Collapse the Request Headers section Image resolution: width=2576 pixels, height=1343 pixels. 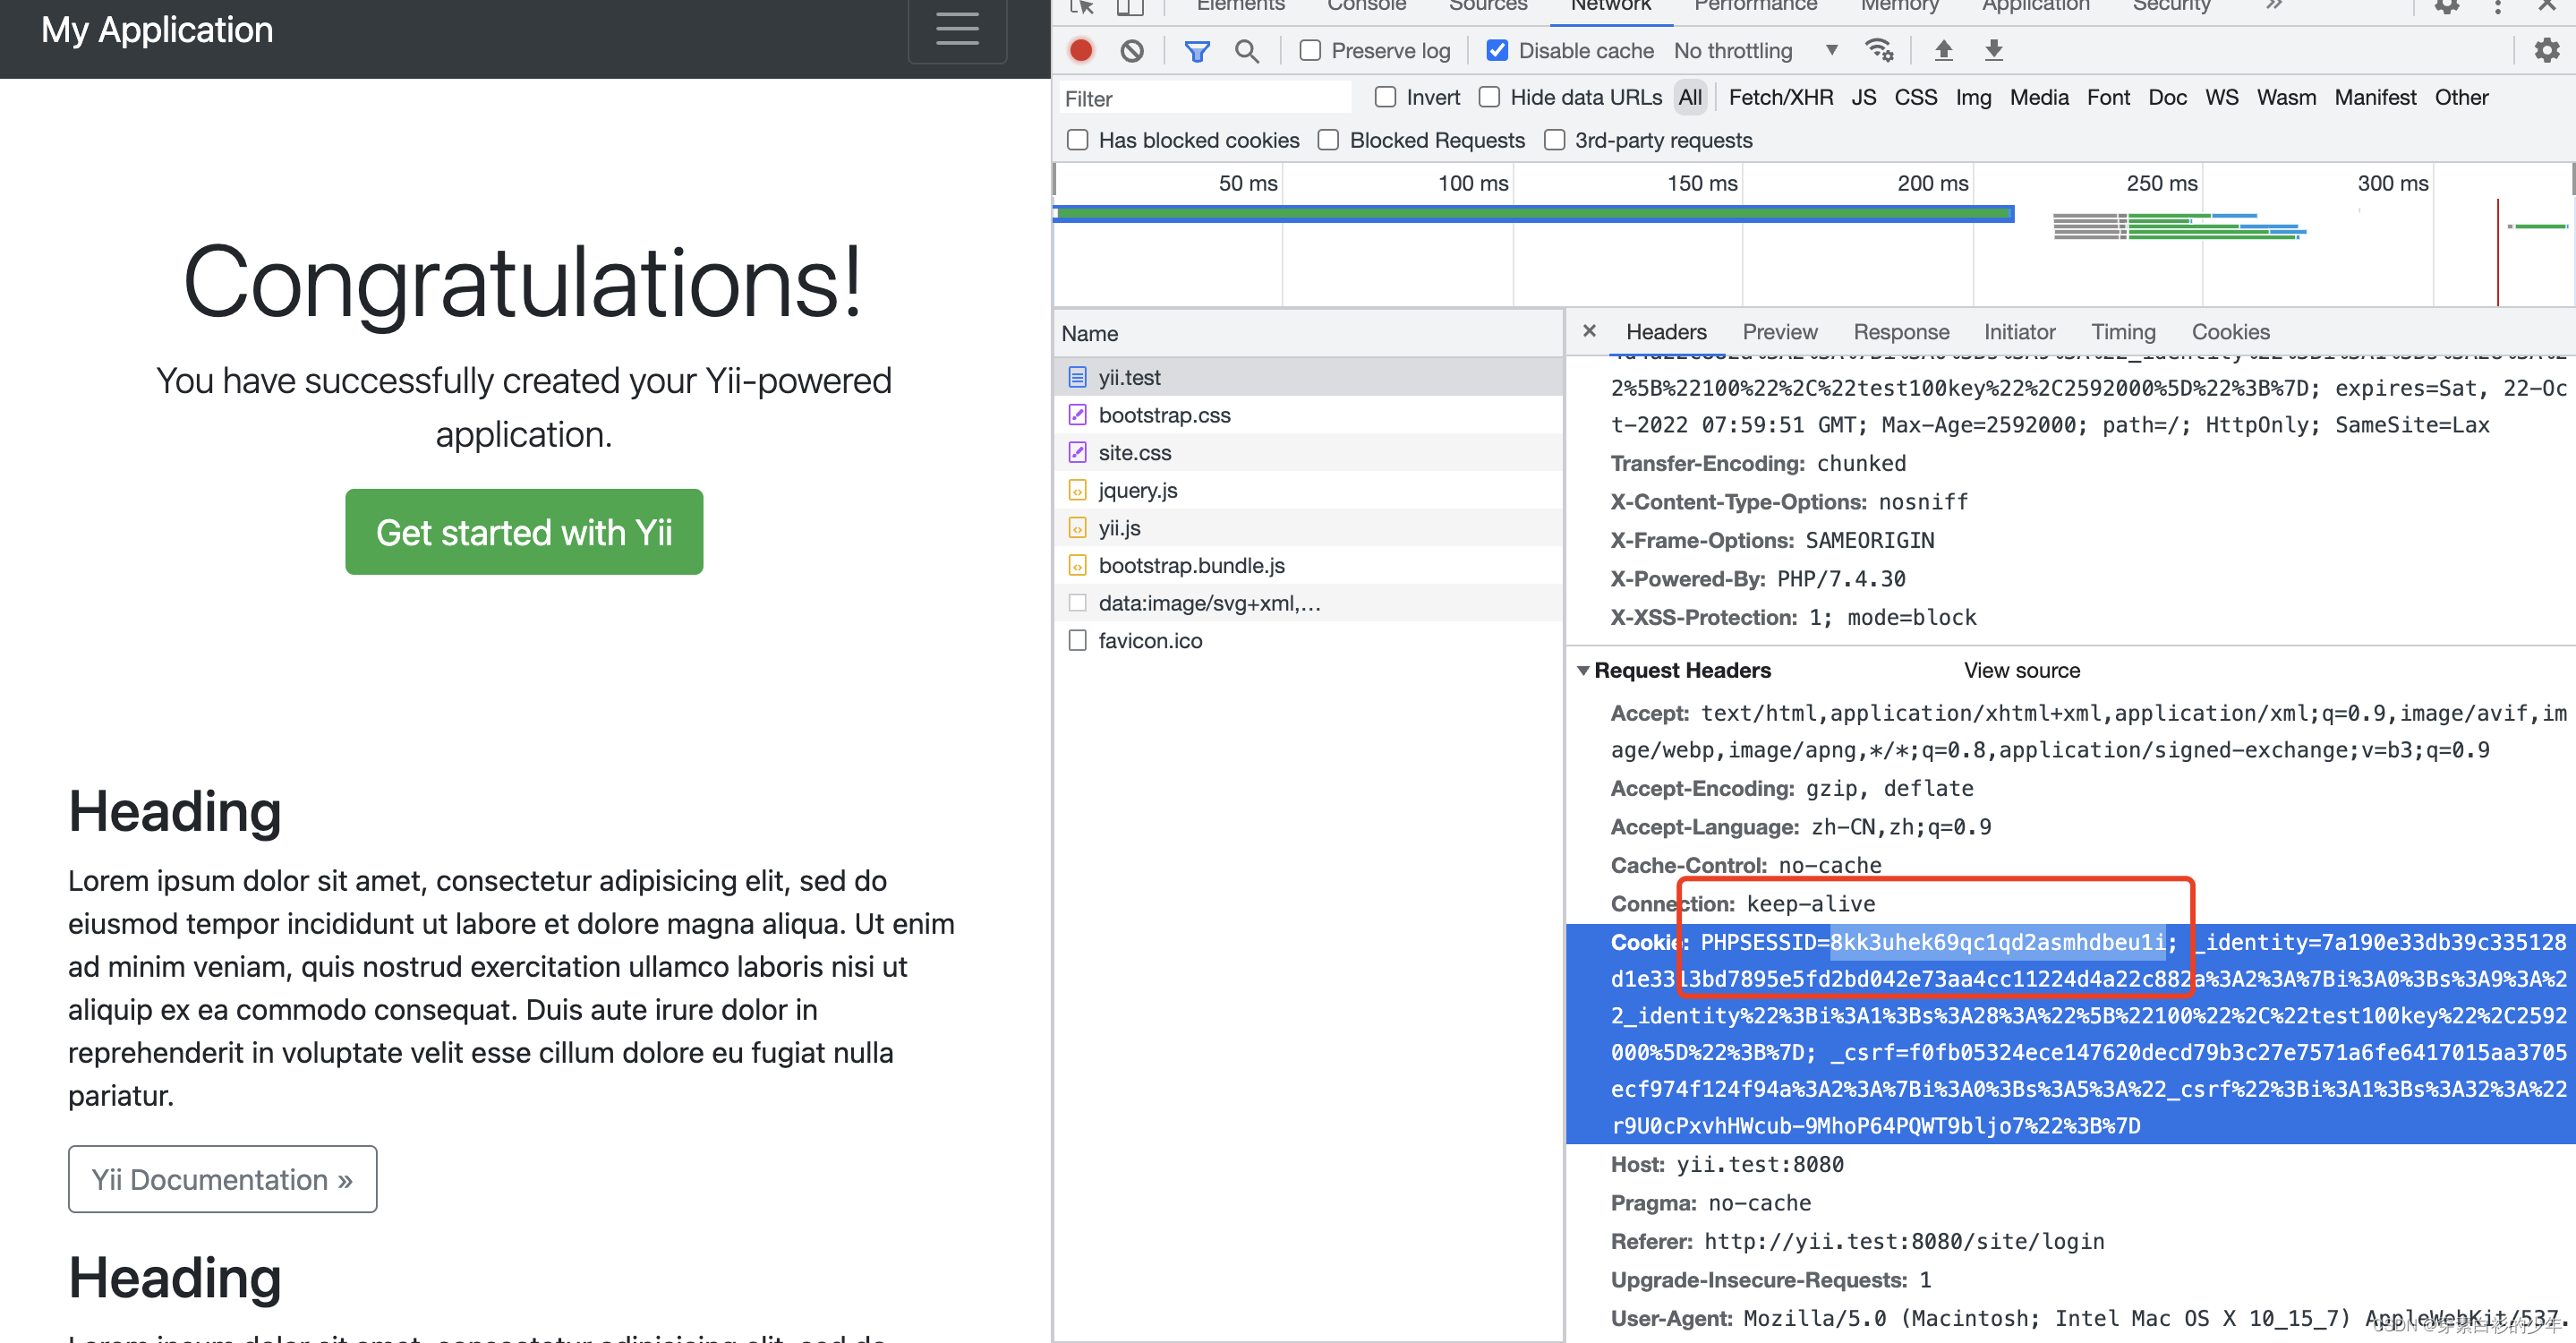click(x=1583, y=670)
